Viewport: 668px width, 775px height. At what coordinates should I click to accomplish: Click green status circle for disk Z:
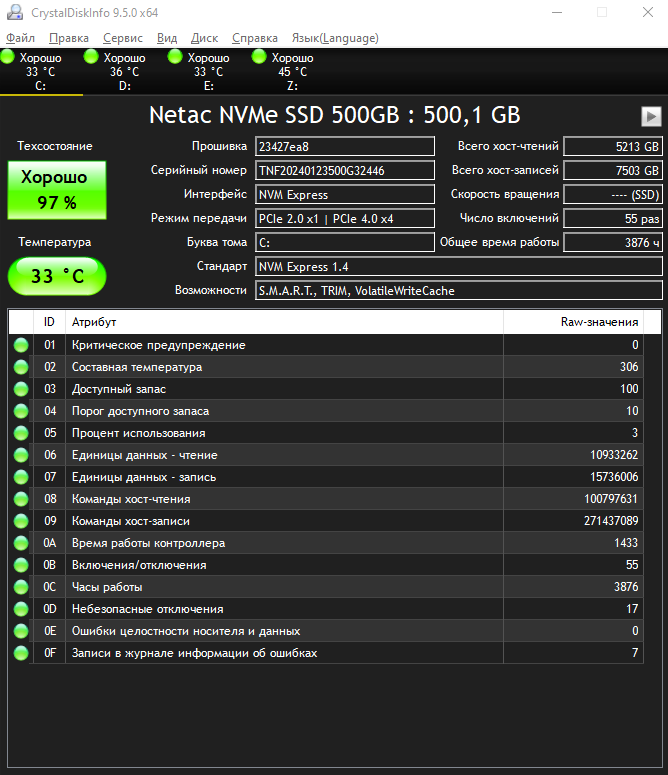click(x=259, y=56)
